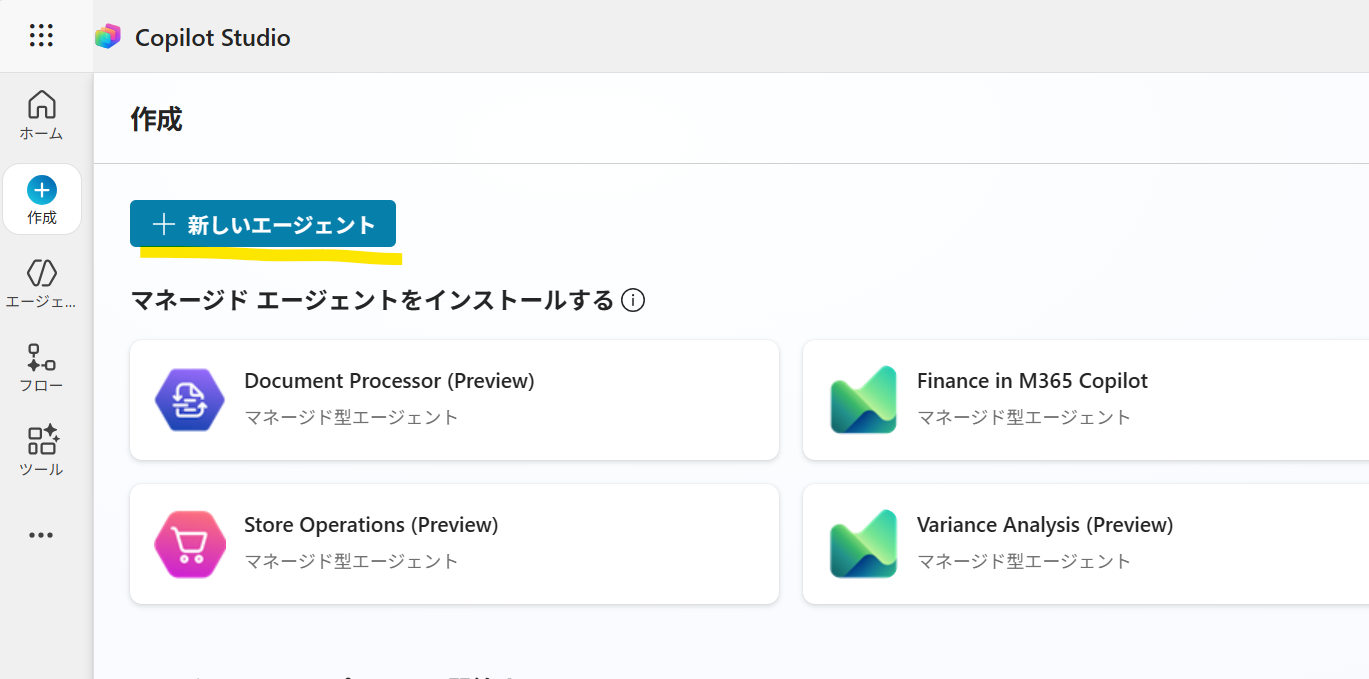Open the Variance Analysis (Preview) card
The width and height of the screenshot is (1369, 679).
[x=1086, y=544]
